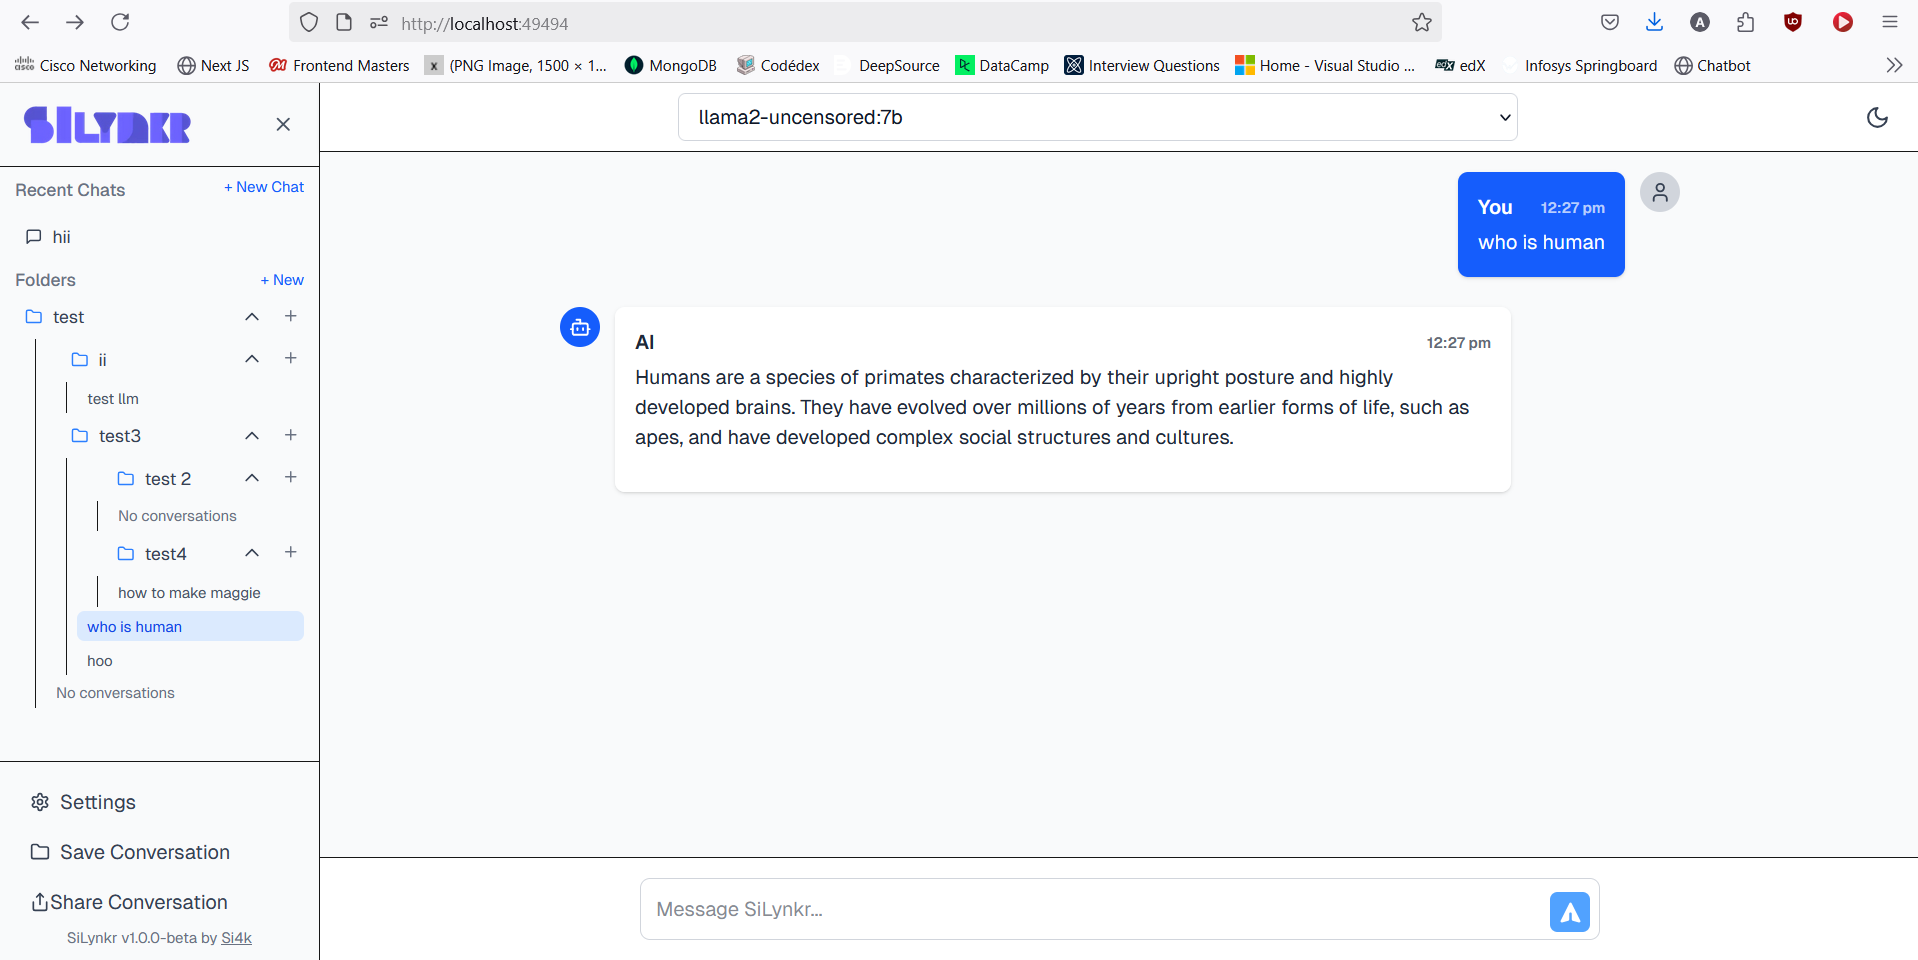The width and height of the screenshot is (1918, 960).
Task: Click the user profile avatar icon
Action: [x=1660, y=192]
